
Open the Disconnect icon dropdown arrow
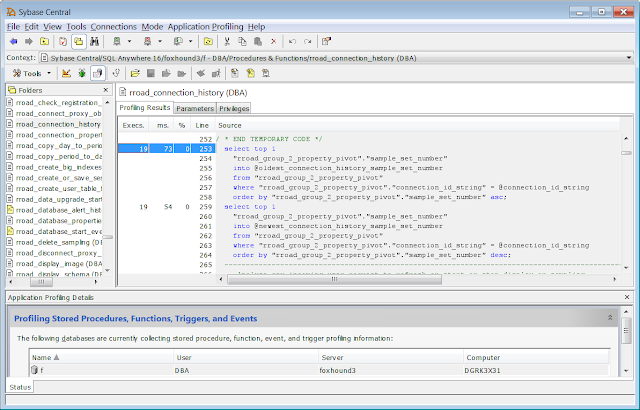coord(160,41)
